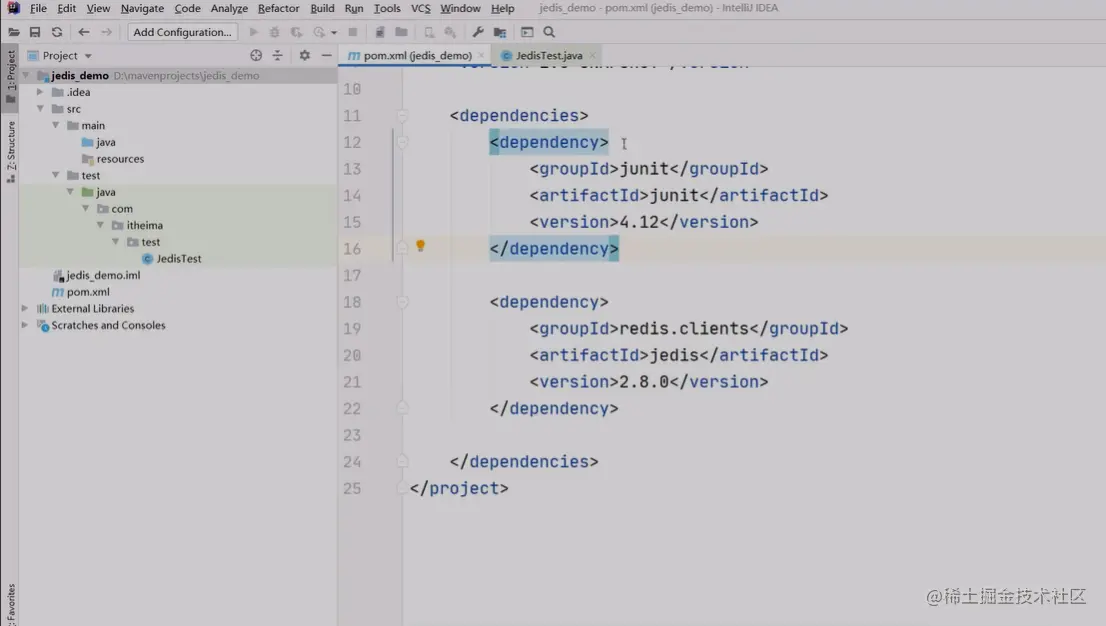Open the Run menu

[x=354, y=8]
